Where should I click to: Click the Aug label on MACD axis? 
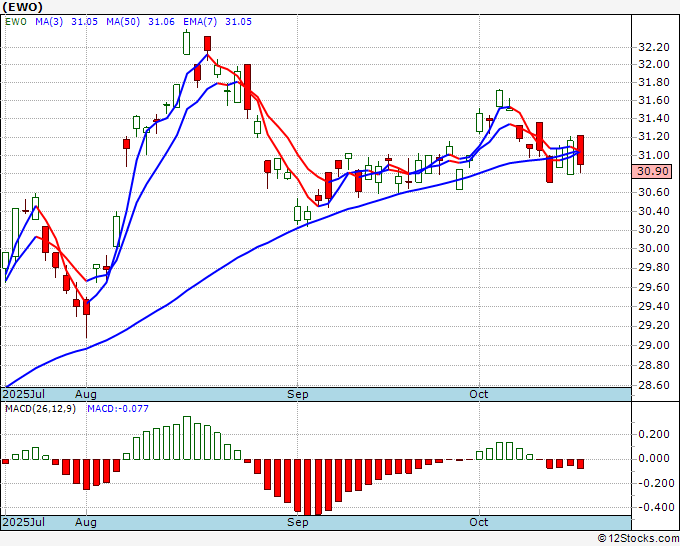click(85, 522)
